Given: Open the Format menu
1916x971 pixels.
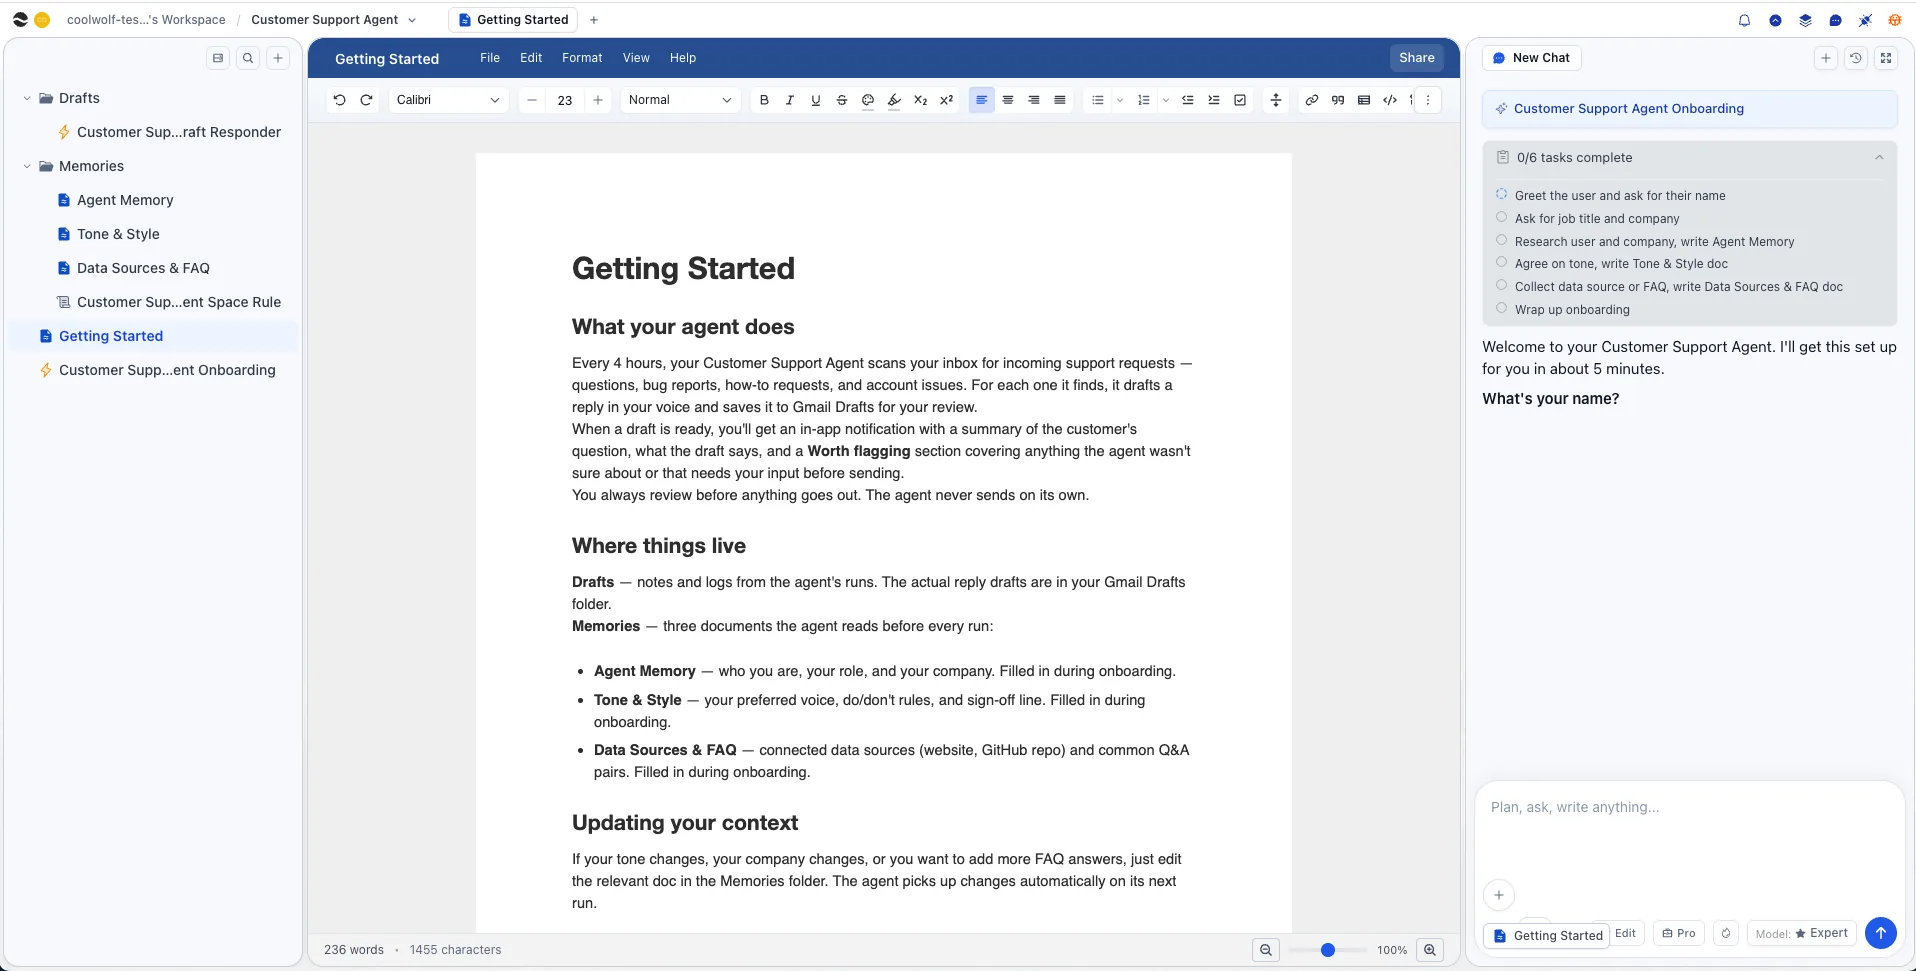Looking at the screenshot, I should point(582,58).
